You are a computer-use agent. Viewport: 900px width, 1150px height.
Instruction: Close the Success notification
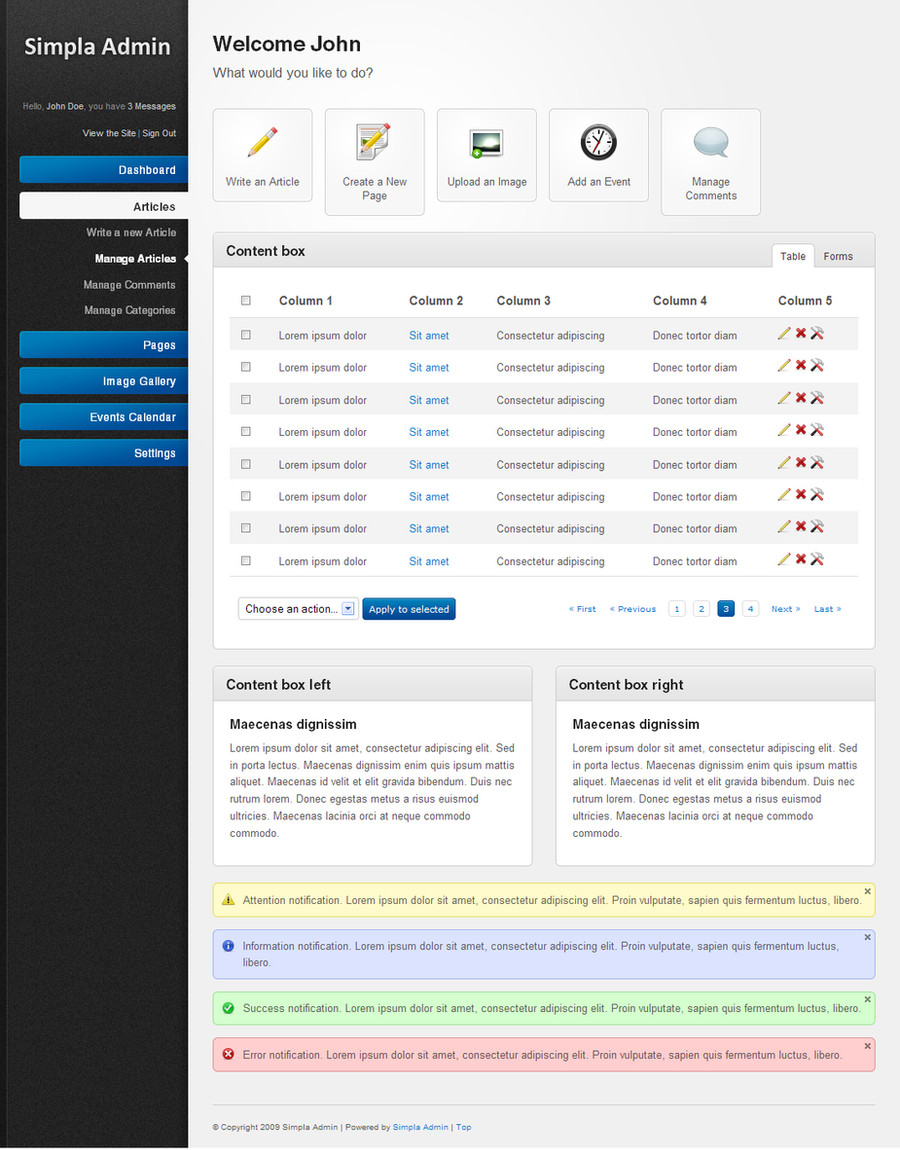pos(867,999)
